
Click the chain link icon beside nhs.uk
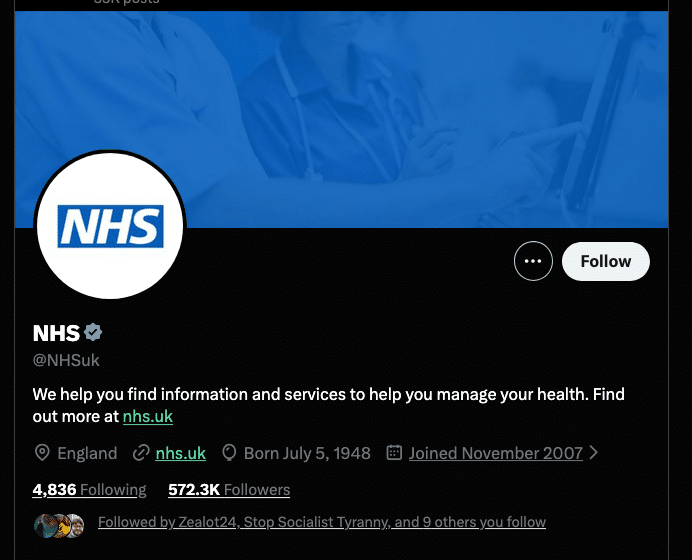pos(141,453)
